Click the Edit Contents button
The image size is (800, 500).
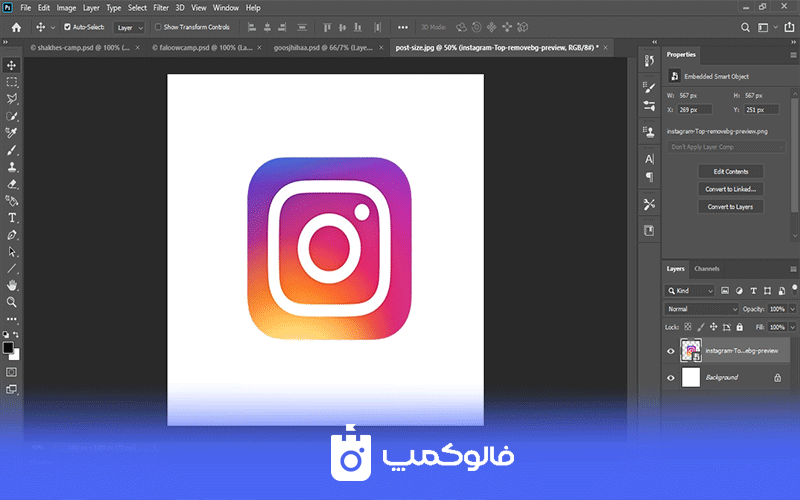[x=731, y=171]
